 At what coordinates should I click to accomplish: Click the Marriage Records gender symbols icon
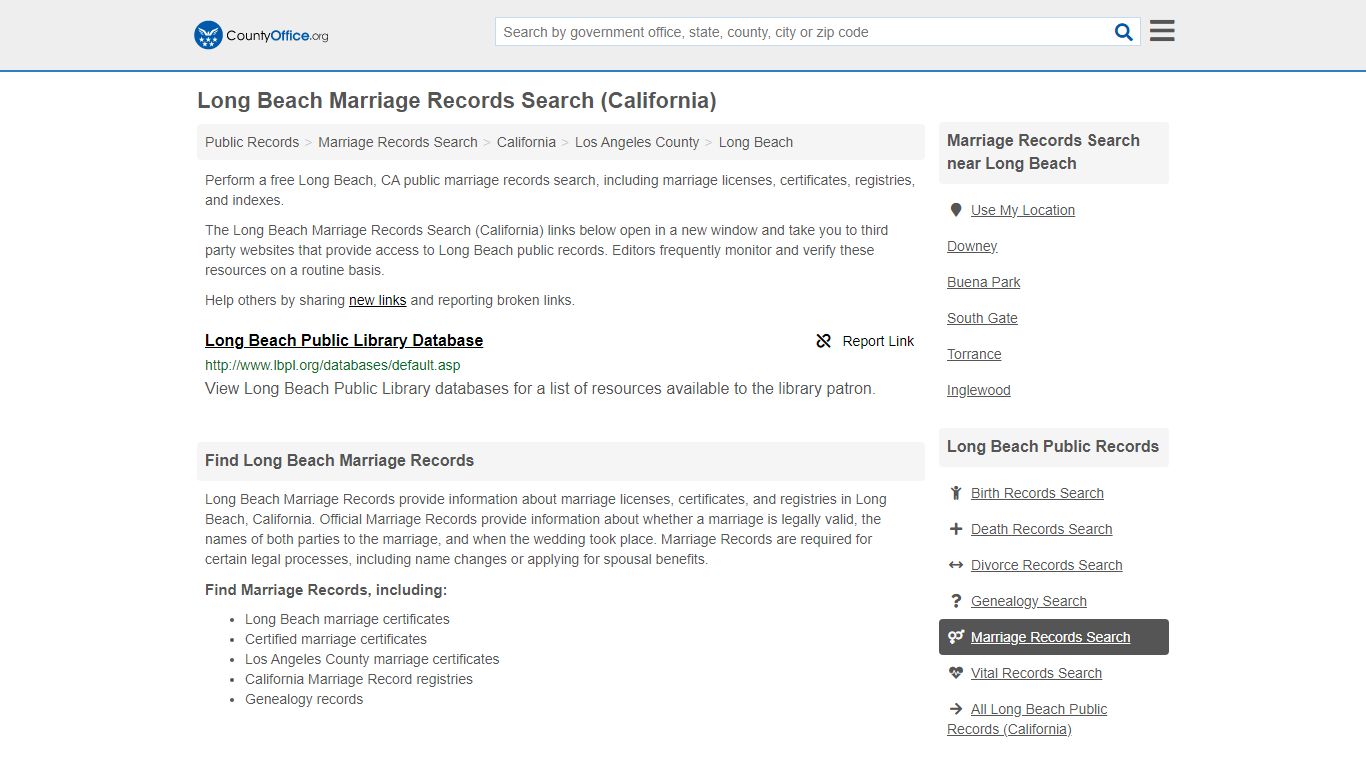(x=956, y=637)
